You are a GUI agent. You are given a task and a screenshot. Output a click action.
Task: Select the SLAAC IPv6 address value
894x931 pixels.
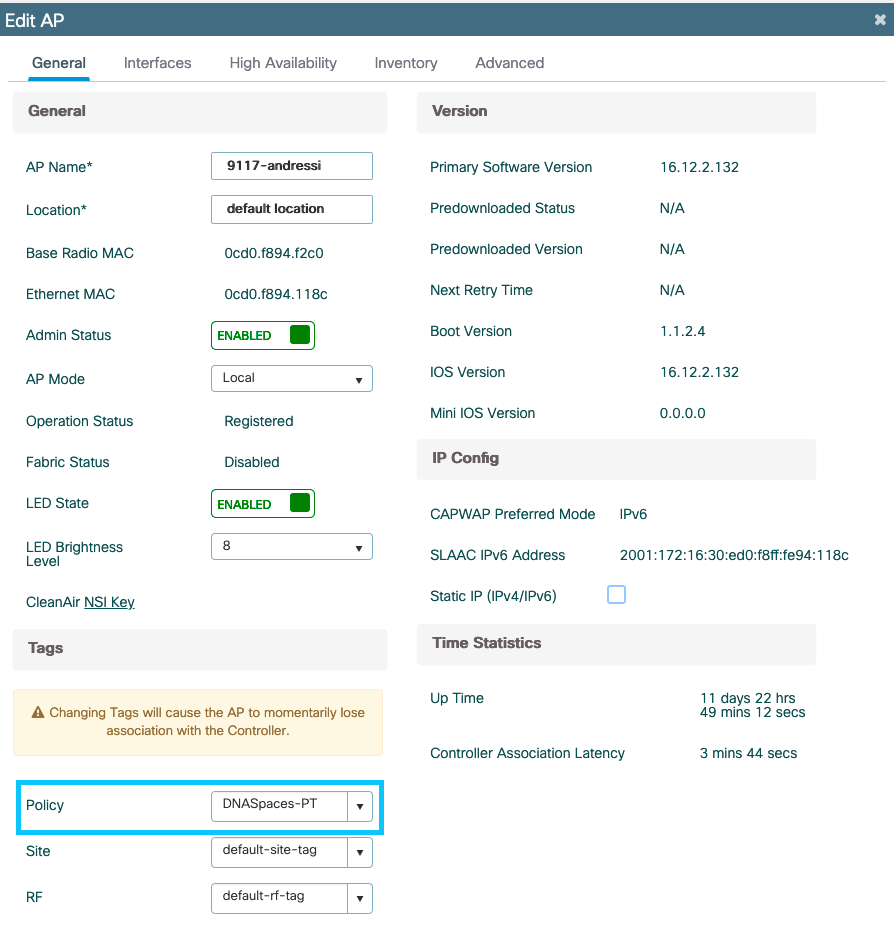(x=734, y=555)
